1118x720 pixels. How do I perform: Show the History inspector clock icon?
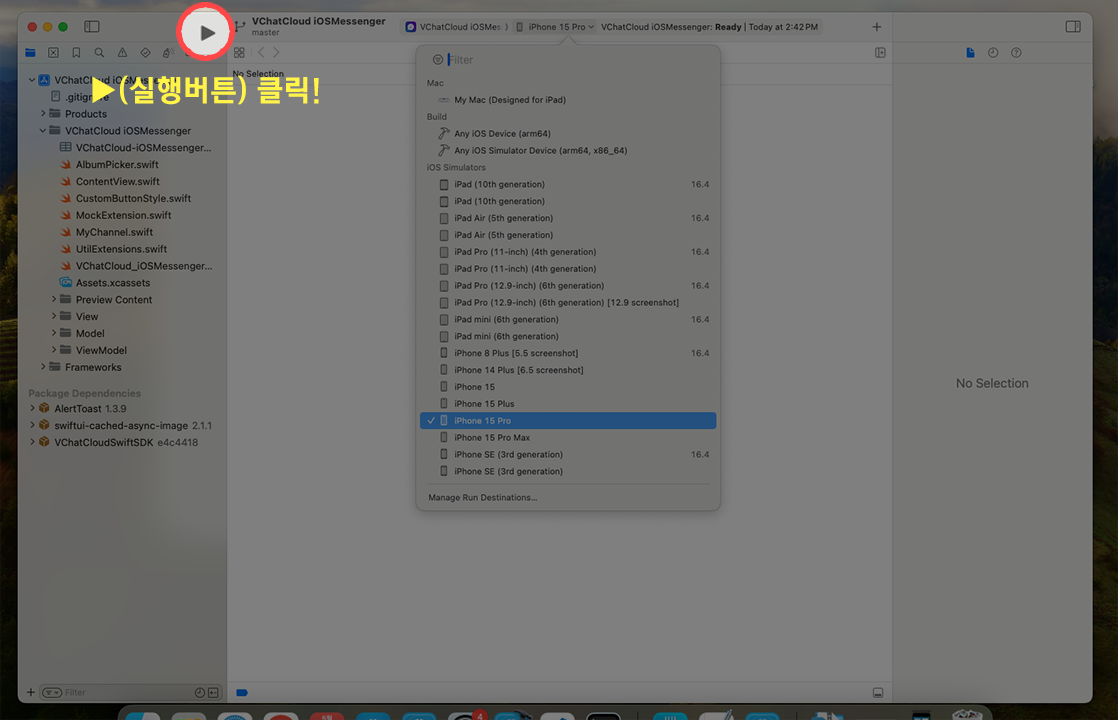993,53
